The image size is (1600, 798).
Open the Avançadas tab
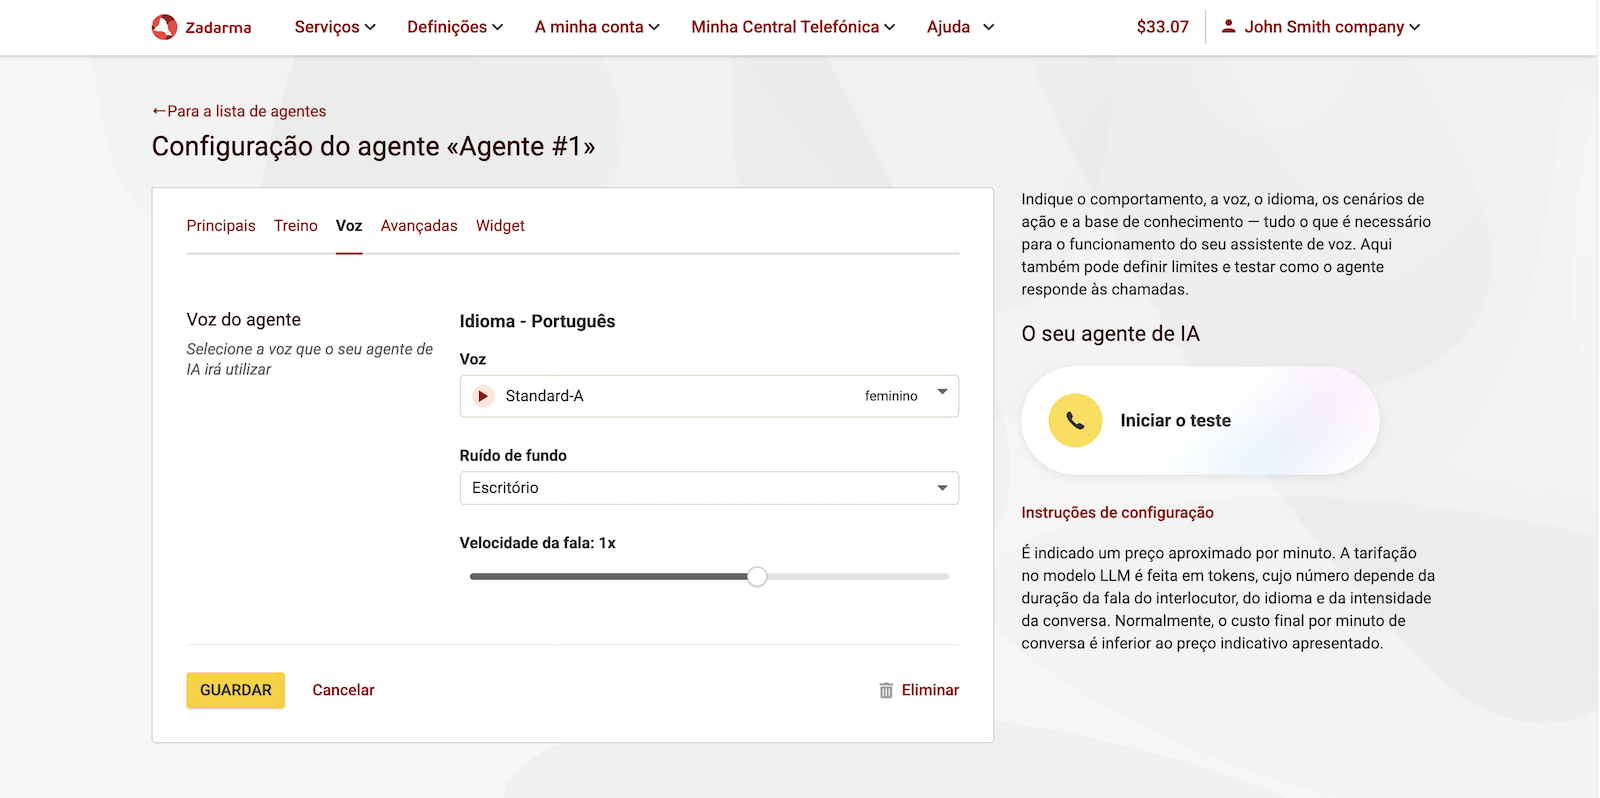419,226
